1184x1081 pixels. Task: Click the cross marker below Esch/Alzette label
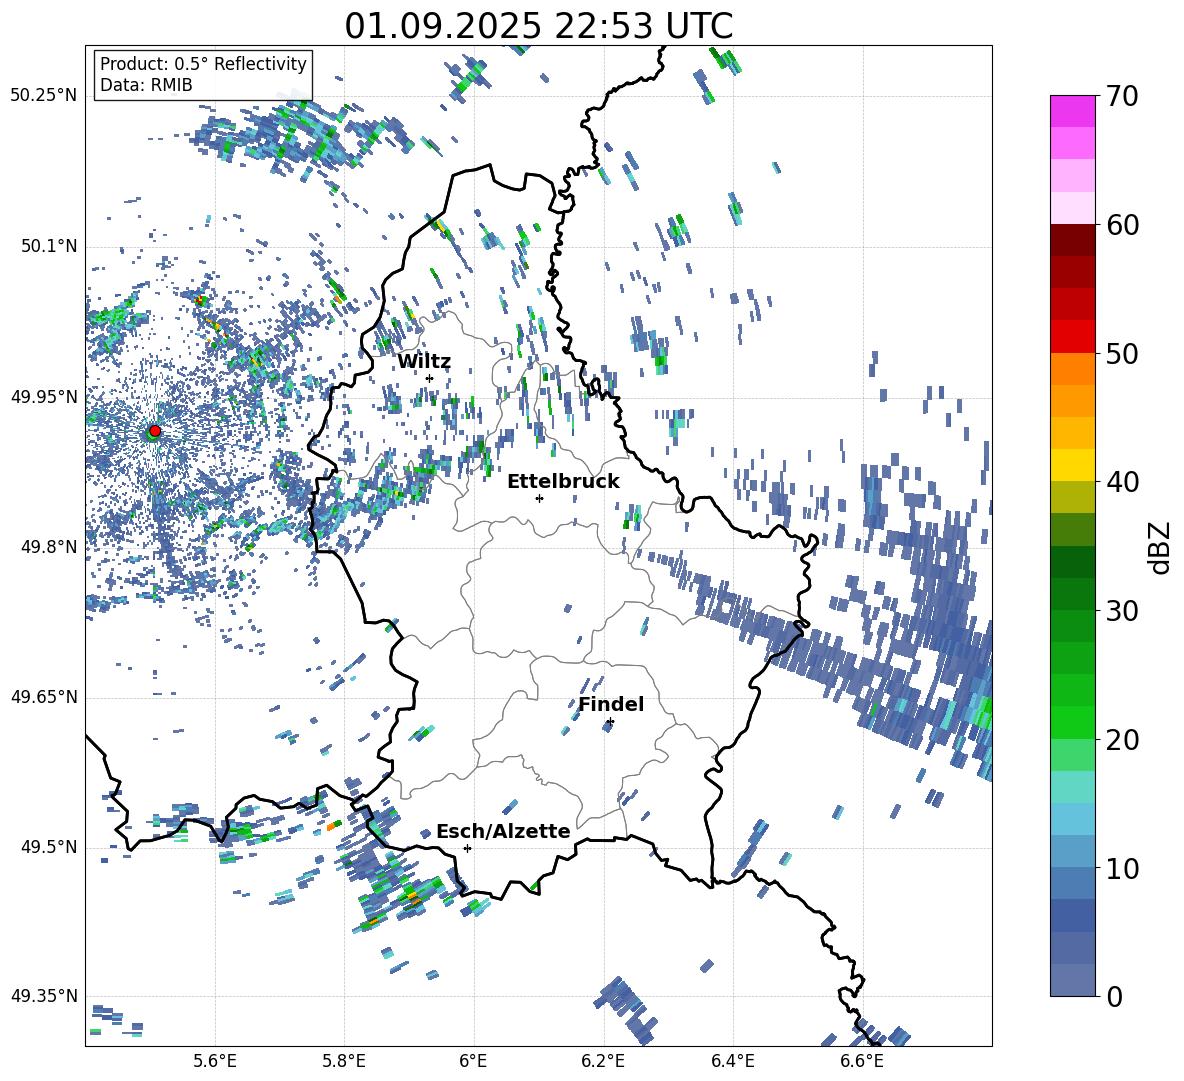[467, 848]
